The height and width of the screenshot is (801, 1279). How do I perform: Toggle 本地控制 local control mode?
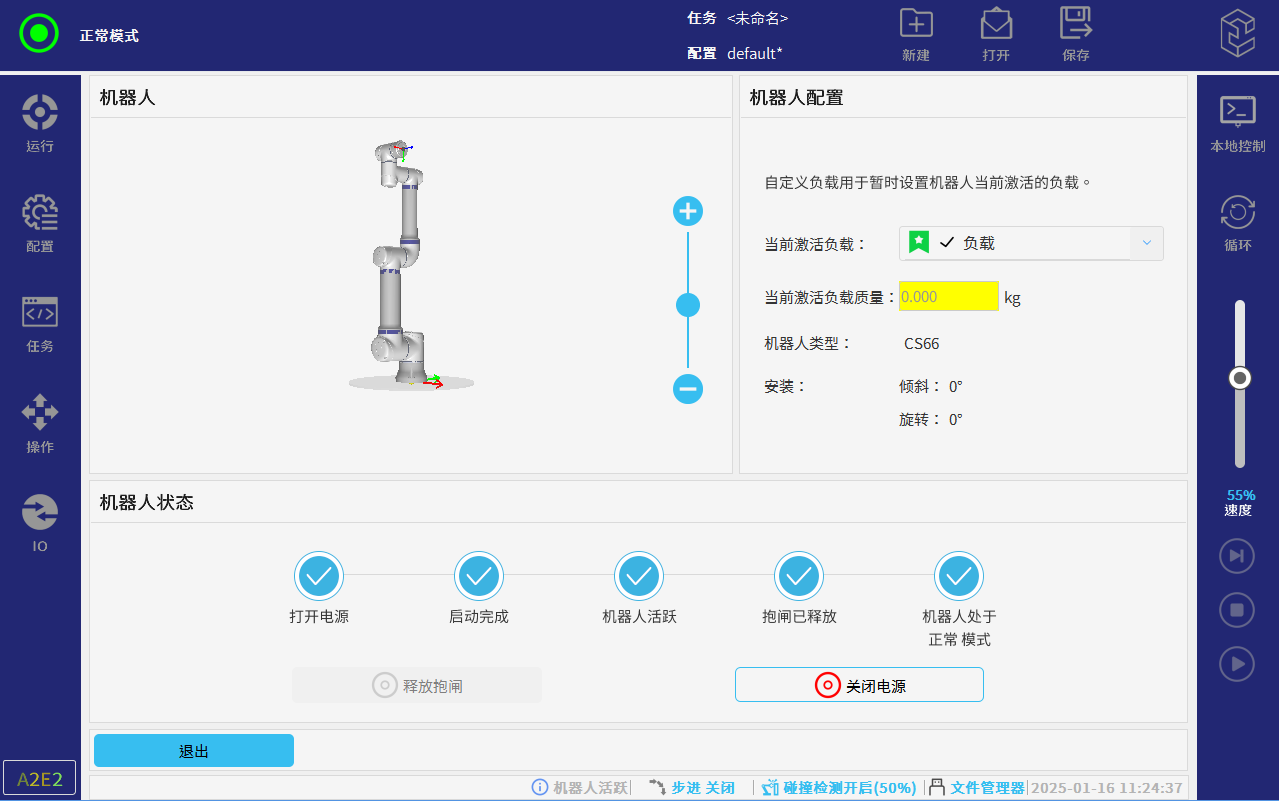pos(1238,123)
